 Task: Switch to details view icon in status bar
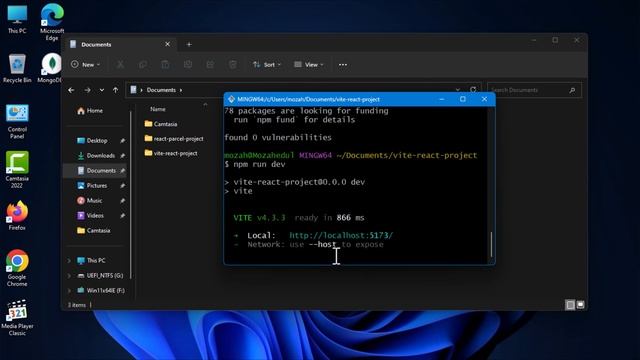(x=570, y=304)
